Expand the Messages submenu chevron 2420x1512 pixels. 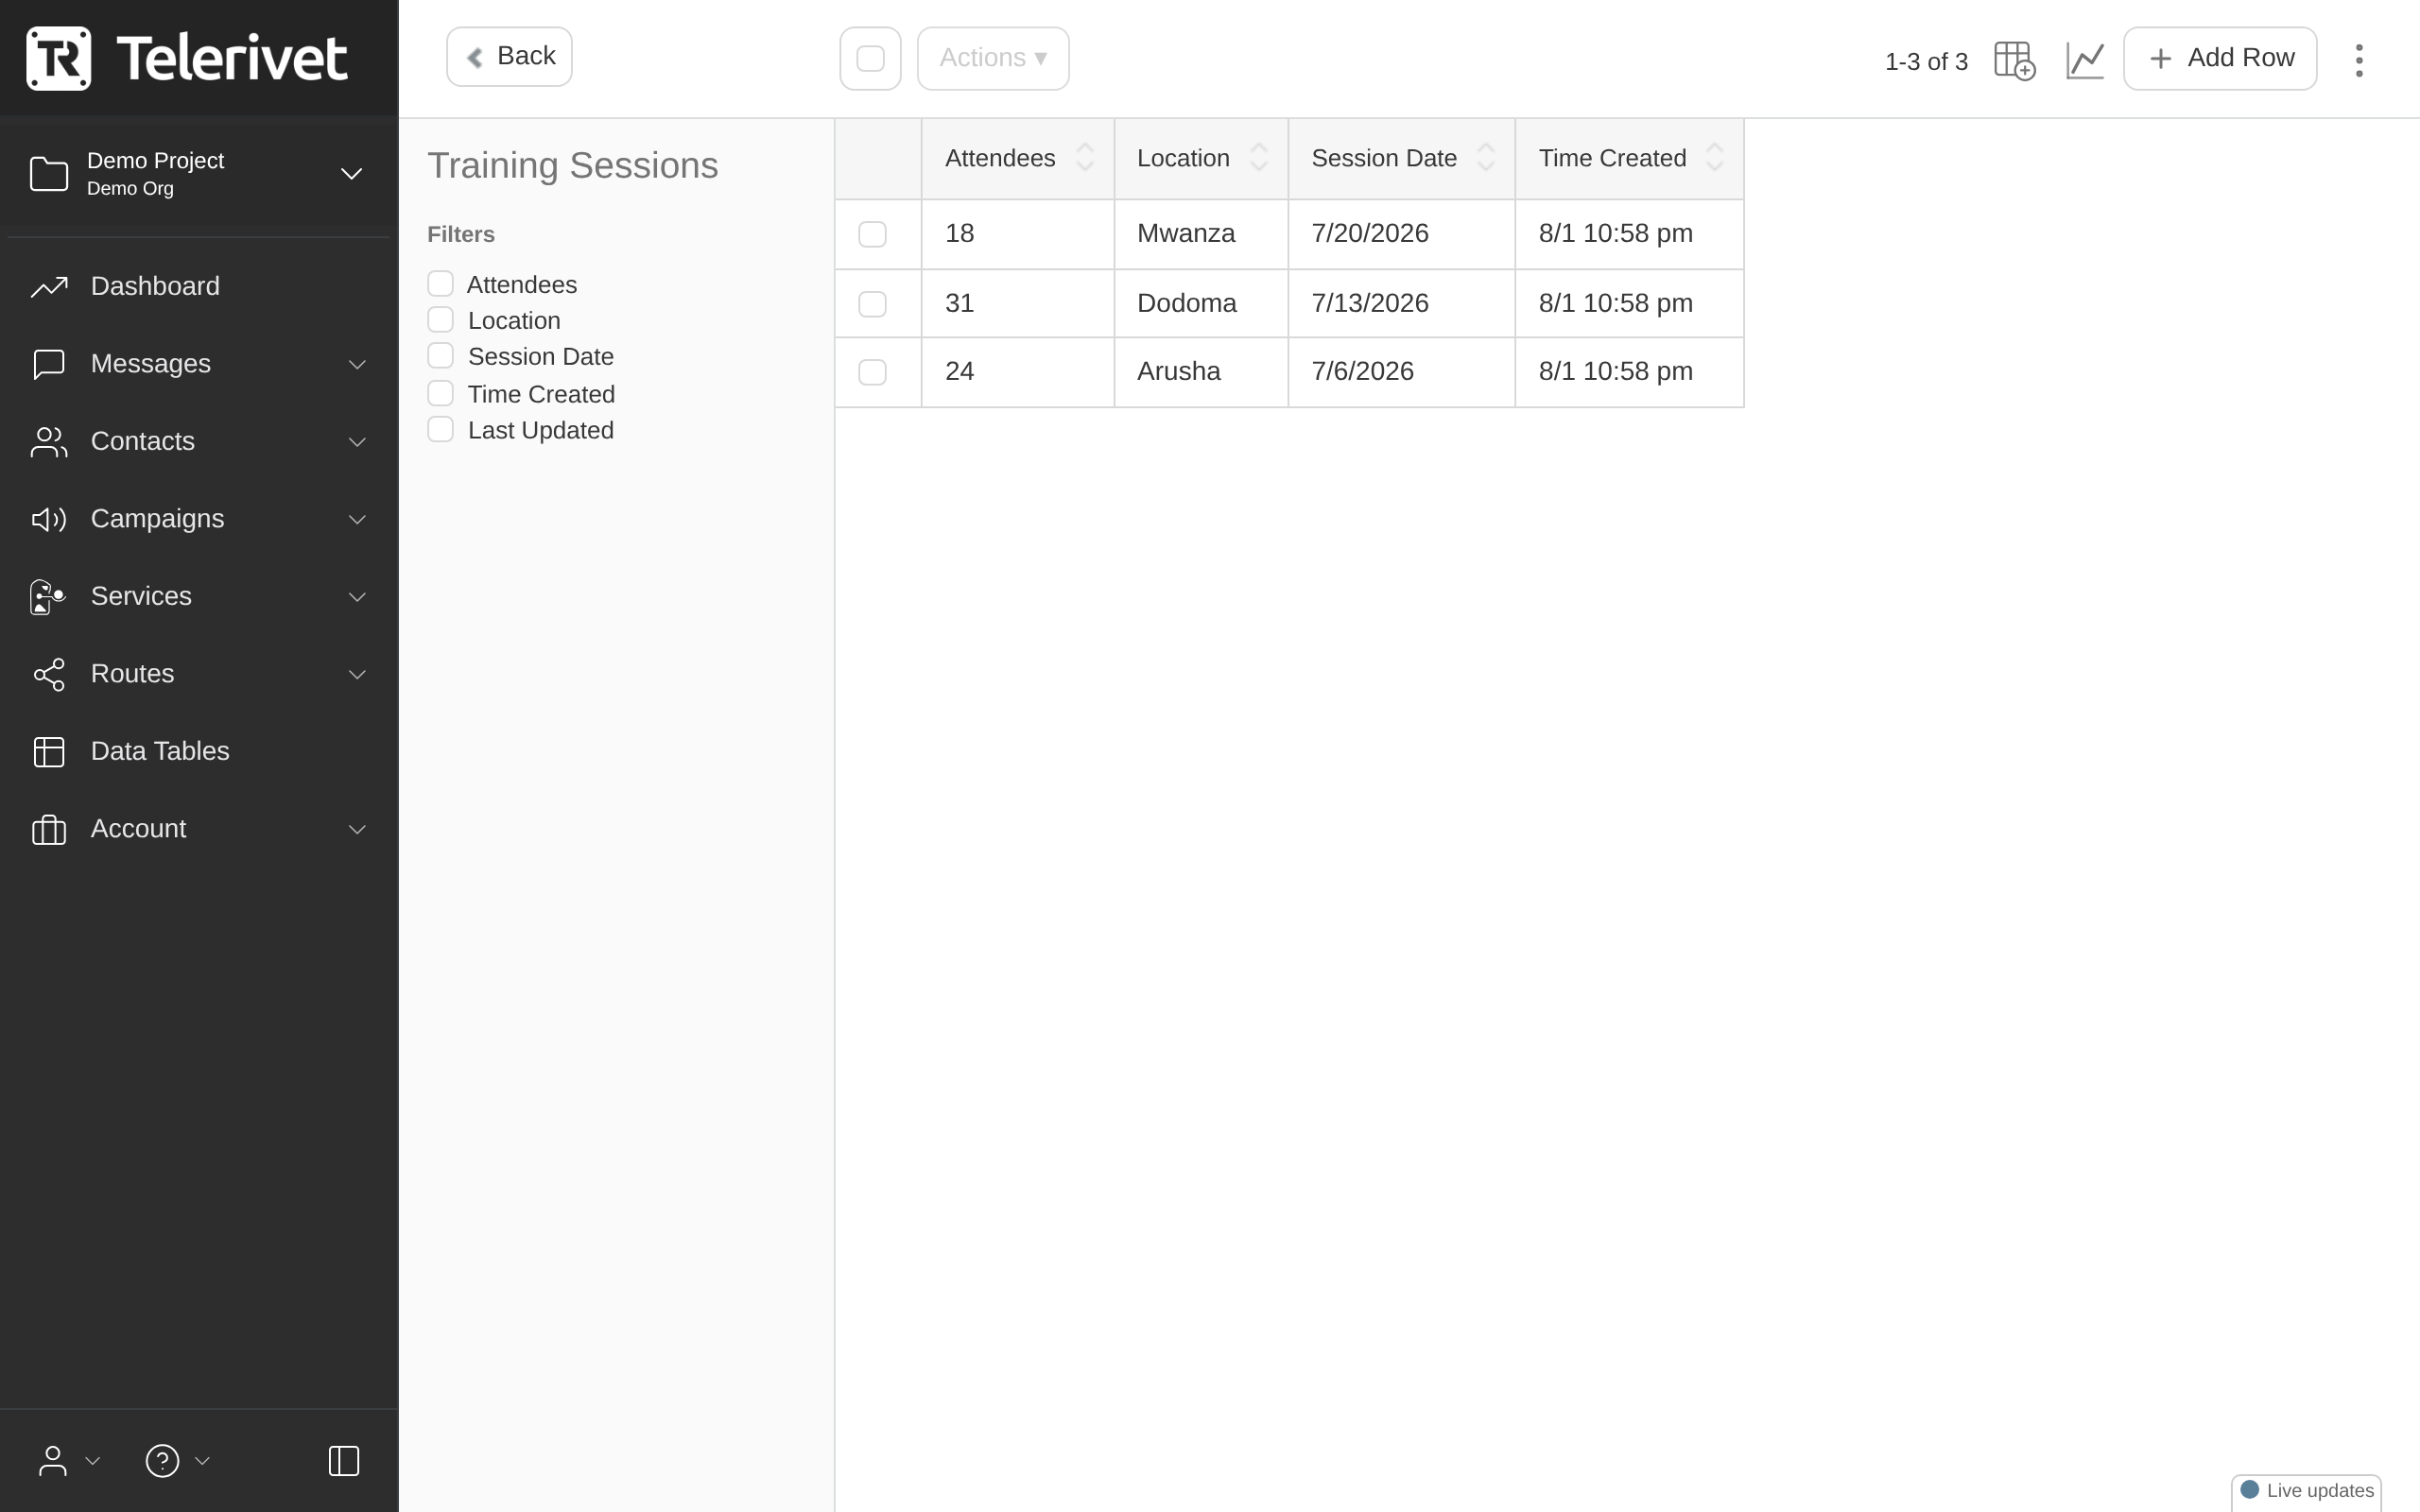[357, 365]
